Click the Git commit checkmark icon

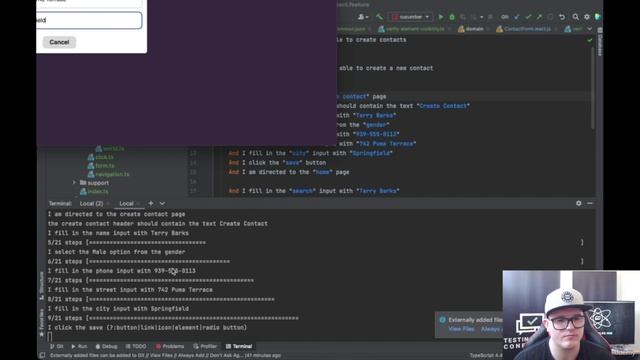tap(528, 17)
